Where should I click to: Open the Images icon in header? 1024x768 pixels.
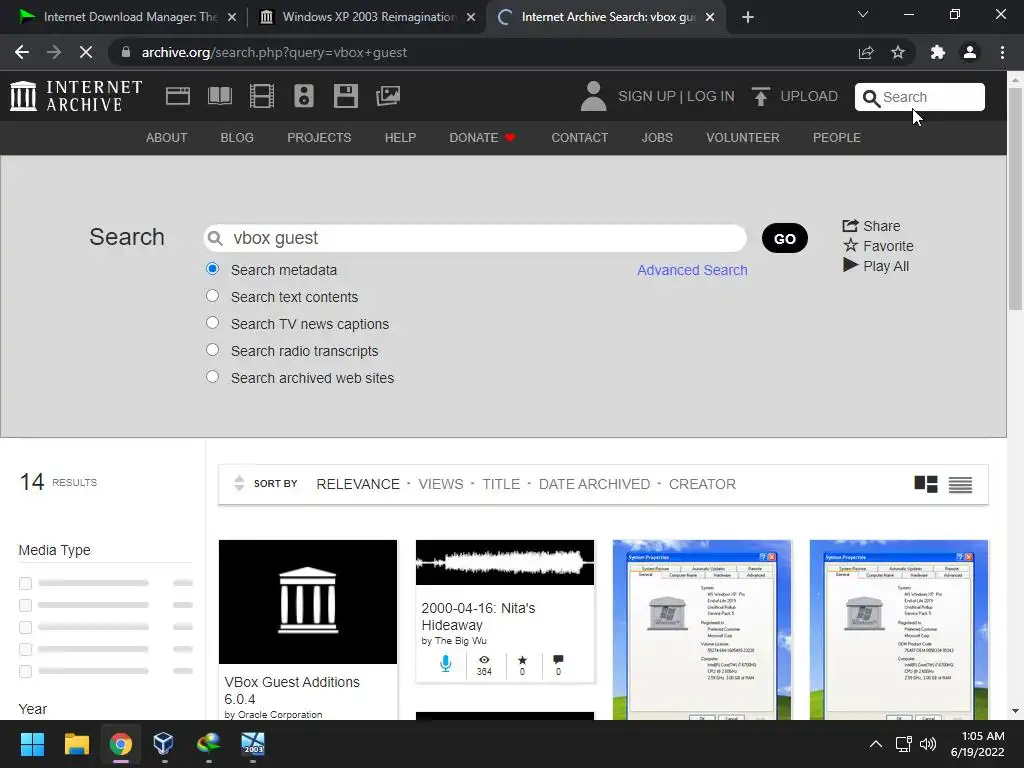[388, 96]
